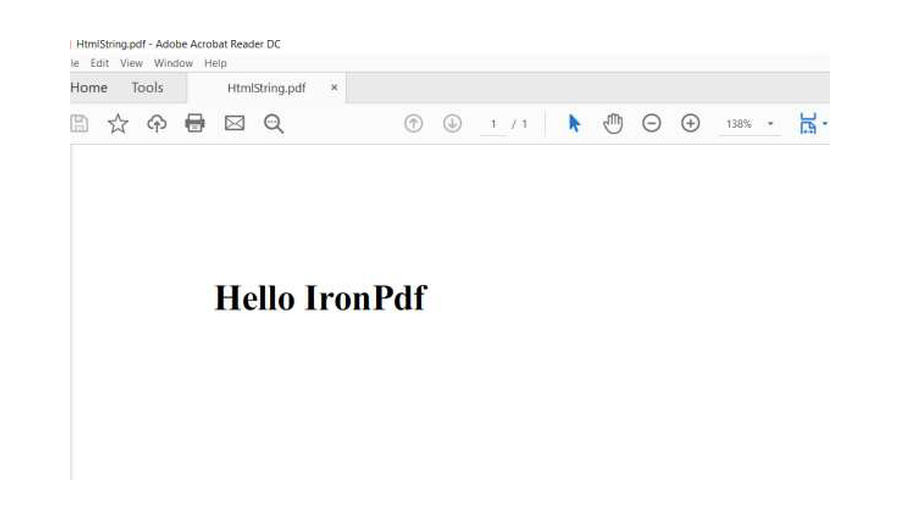The height and width of the screenshot is (520, 900).
Task: Open the View menu
Action: click(131, 63)
